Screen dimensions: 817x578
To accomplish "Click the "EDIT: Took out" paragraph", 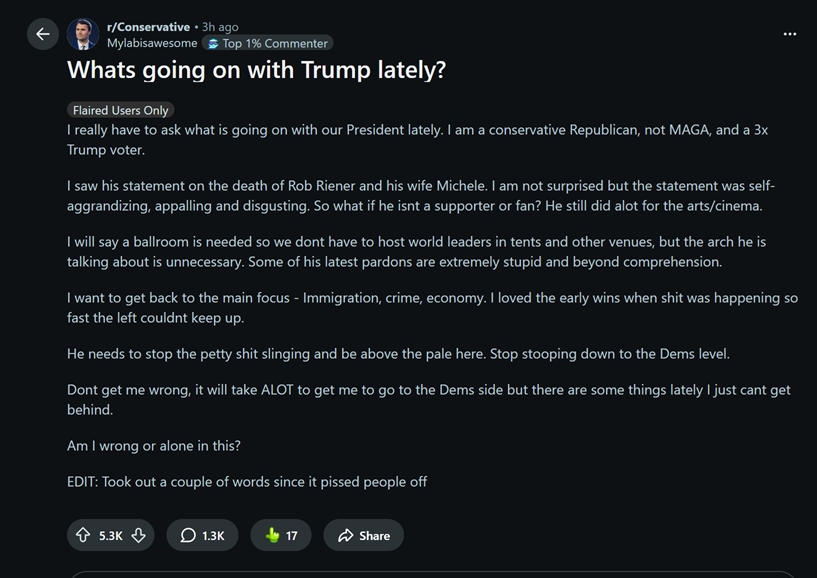I will 247,482.
